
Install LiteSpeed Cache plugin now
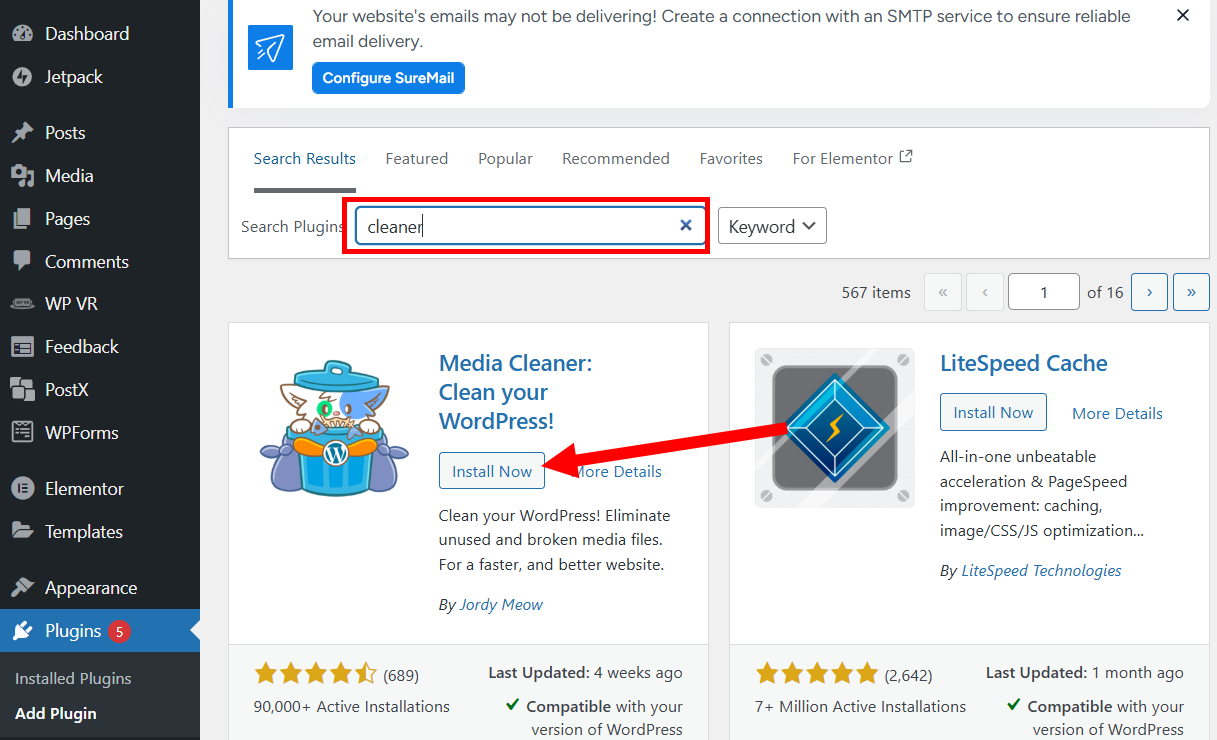coord(993,412)
